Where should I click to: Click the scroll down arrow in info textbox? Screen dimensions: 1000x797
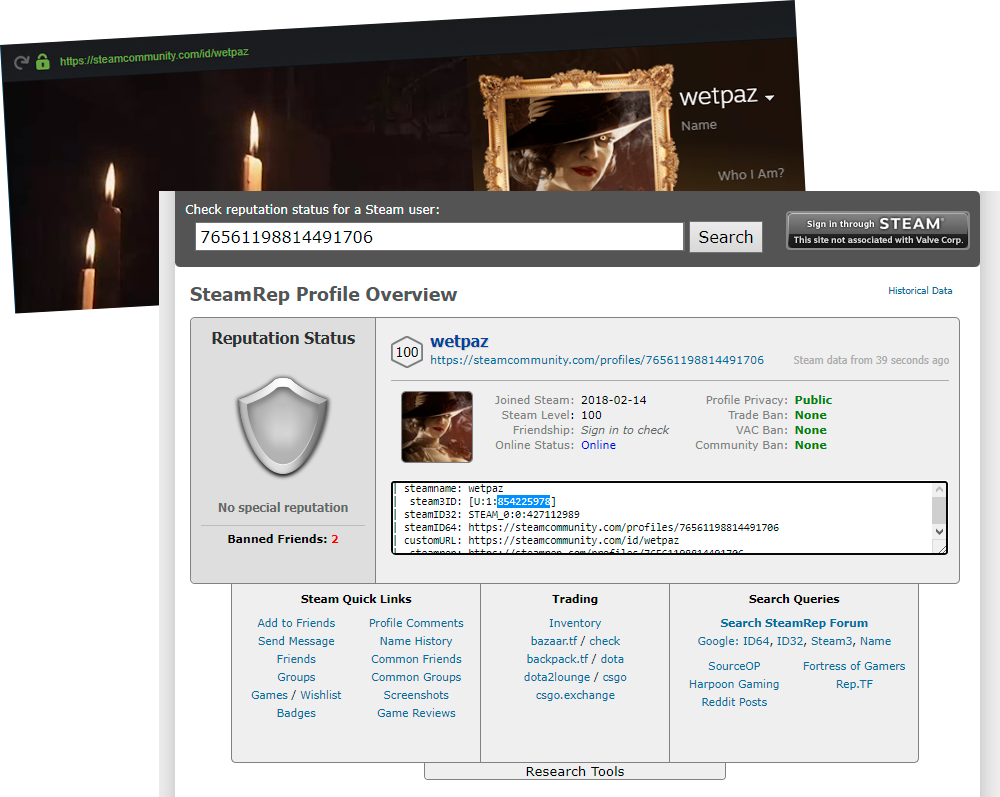939,531
